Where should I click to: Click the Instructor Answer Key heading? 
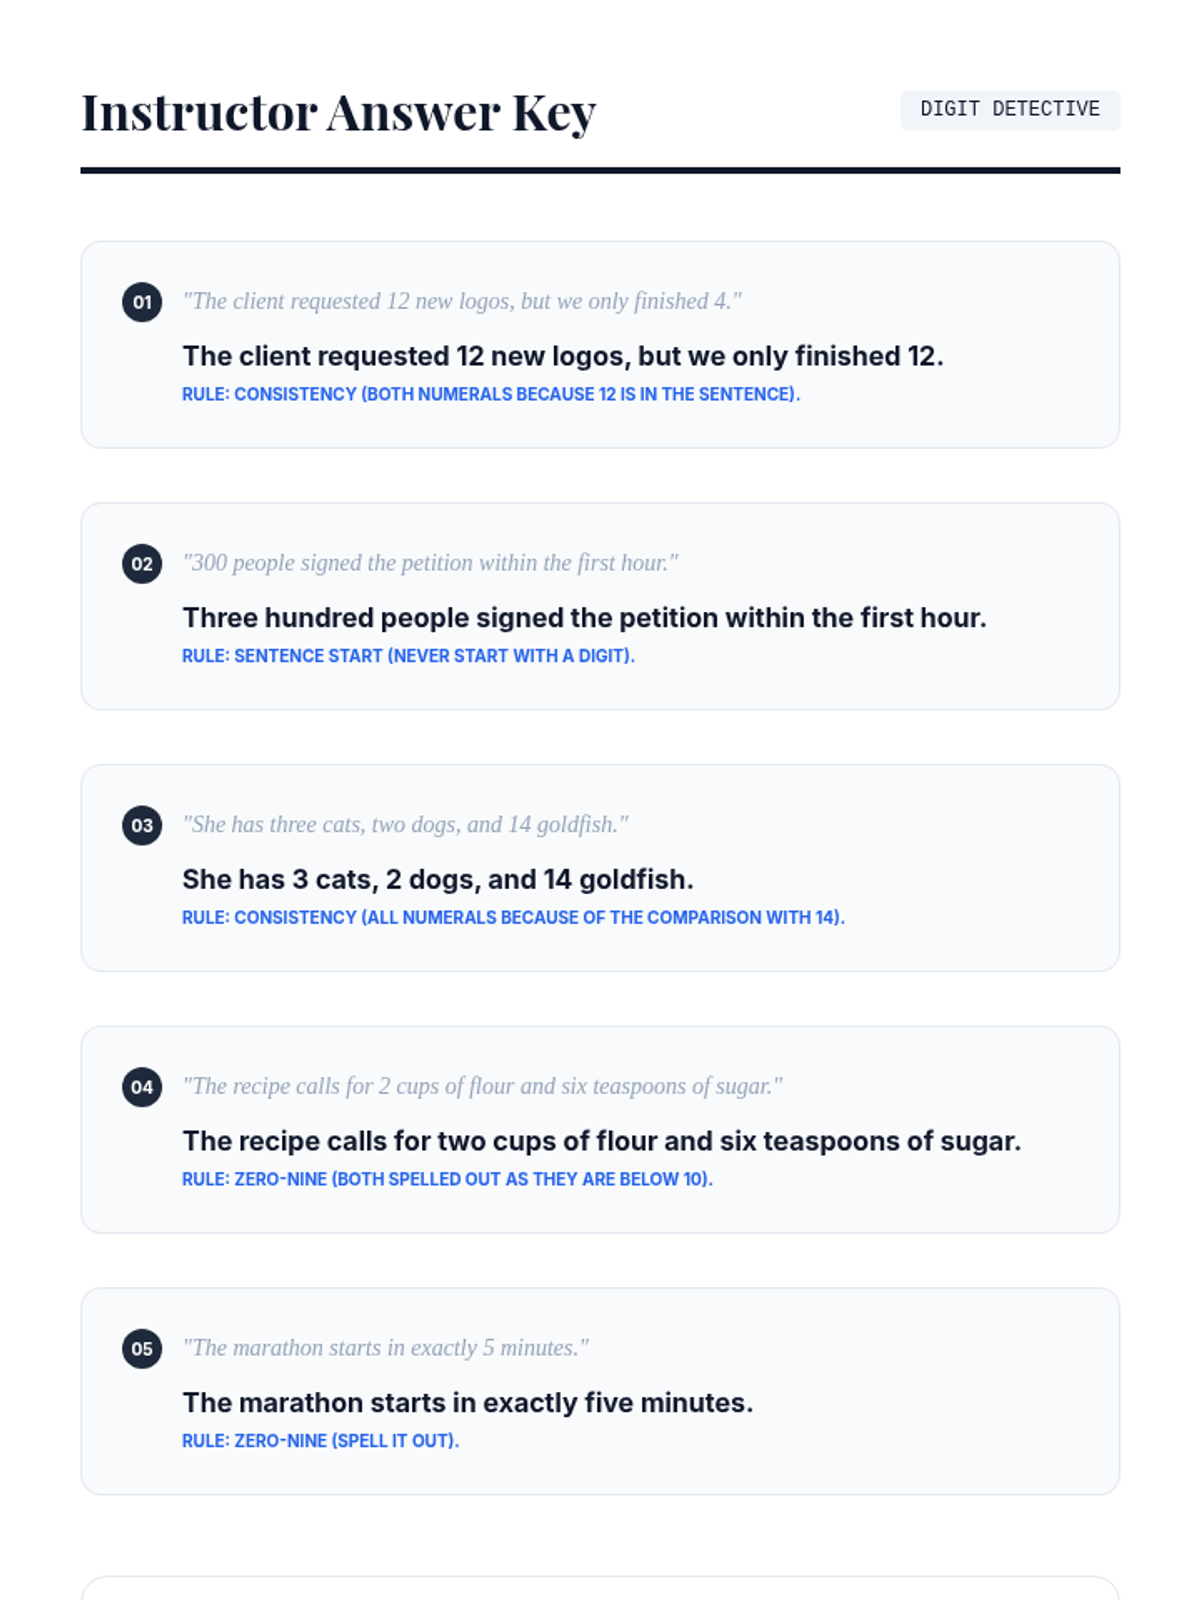(x=339, y=112)
